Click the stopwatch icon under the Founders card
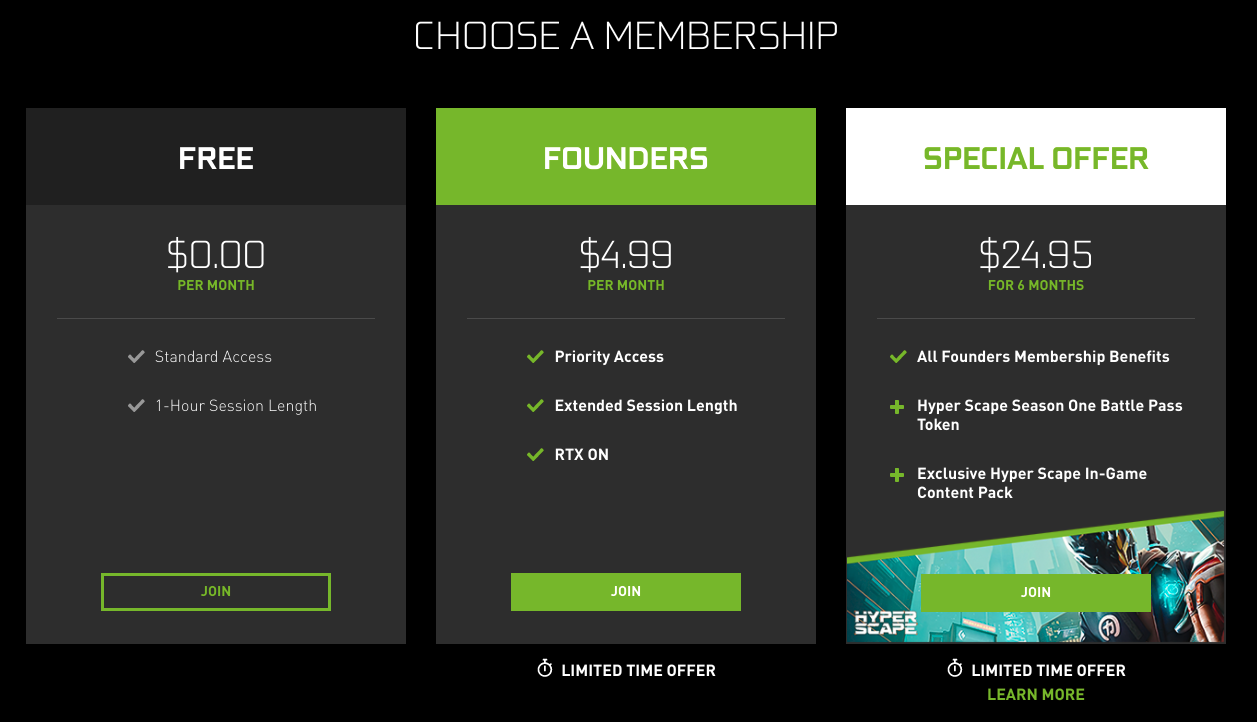 click(543, 670)
